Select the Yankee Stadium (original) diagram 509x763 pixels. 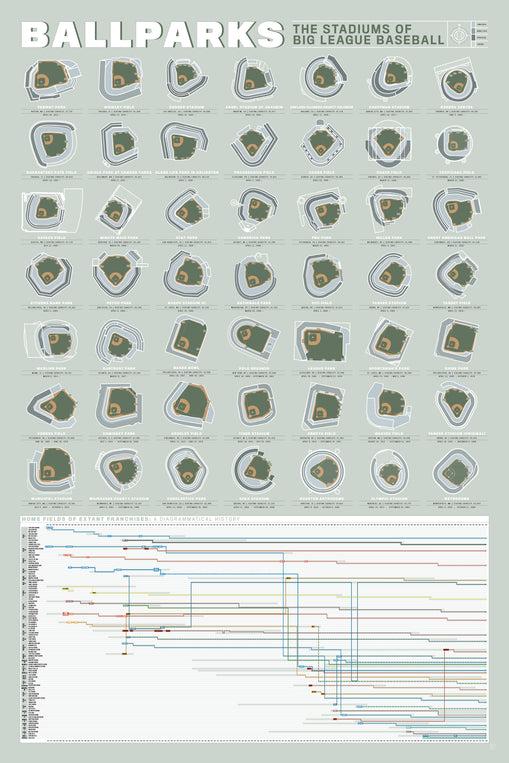tap(456, 404)
